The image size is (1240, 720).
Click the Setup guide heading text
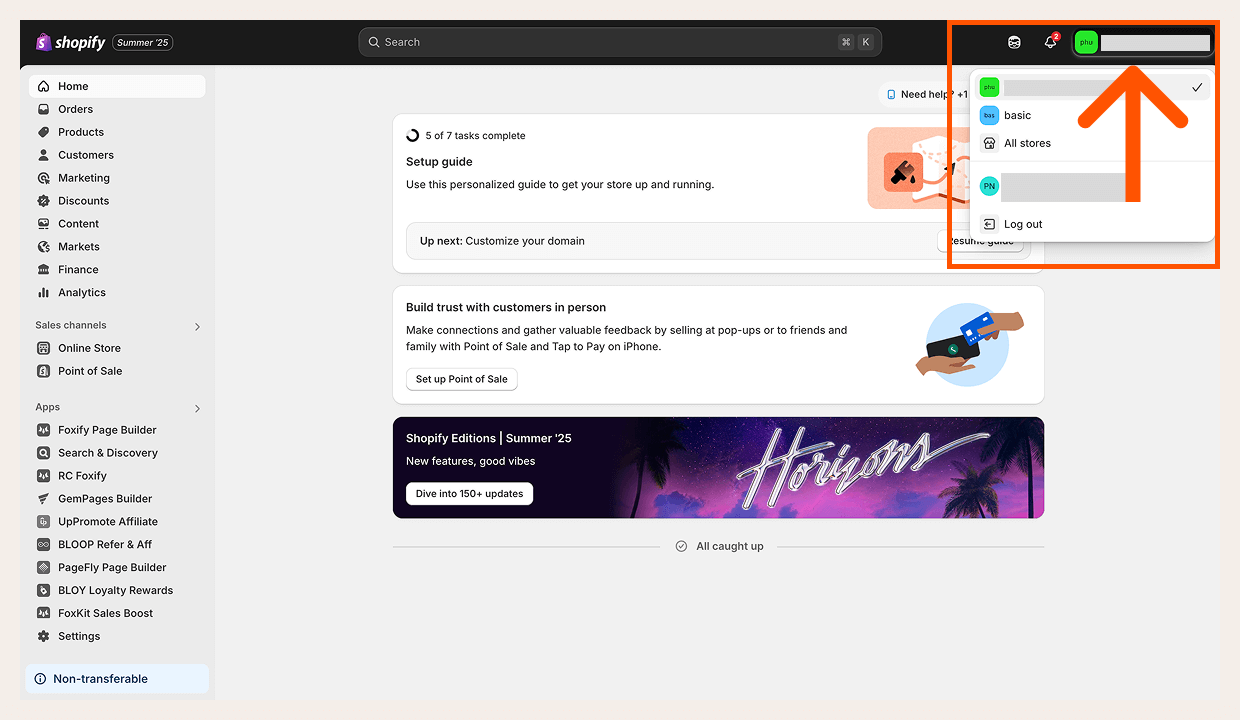point(439,162)
